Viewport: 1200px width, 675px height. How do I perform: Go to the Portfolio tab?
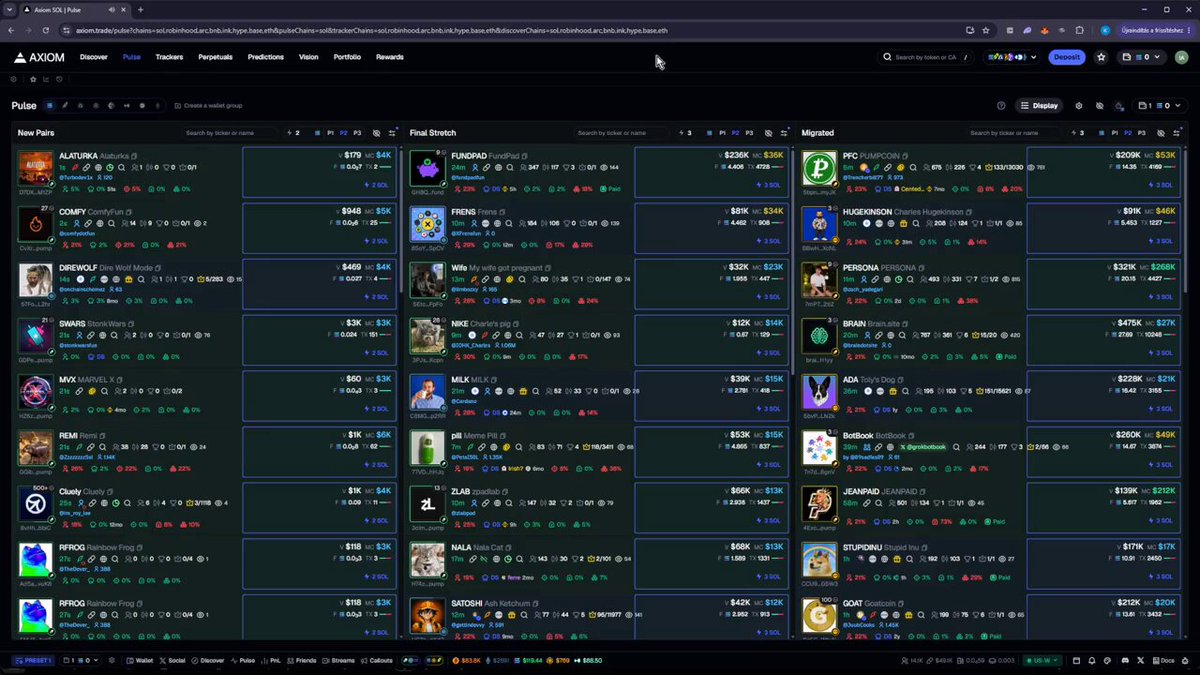pyautogui.click(x=347, y=57)
